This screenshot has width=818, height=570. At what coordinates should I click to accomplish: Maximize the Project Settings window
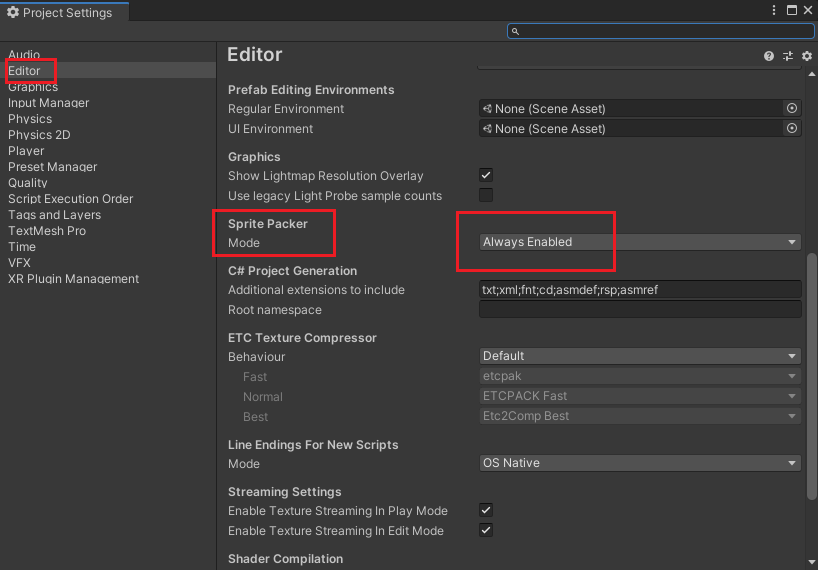click(791, 10)
